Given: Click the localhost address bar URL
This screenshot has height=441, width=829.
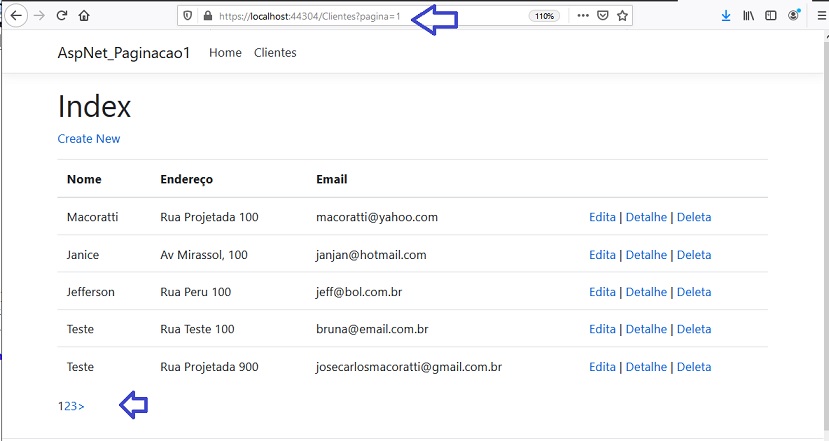Looking at the screenshot, I should click(309, 16).
